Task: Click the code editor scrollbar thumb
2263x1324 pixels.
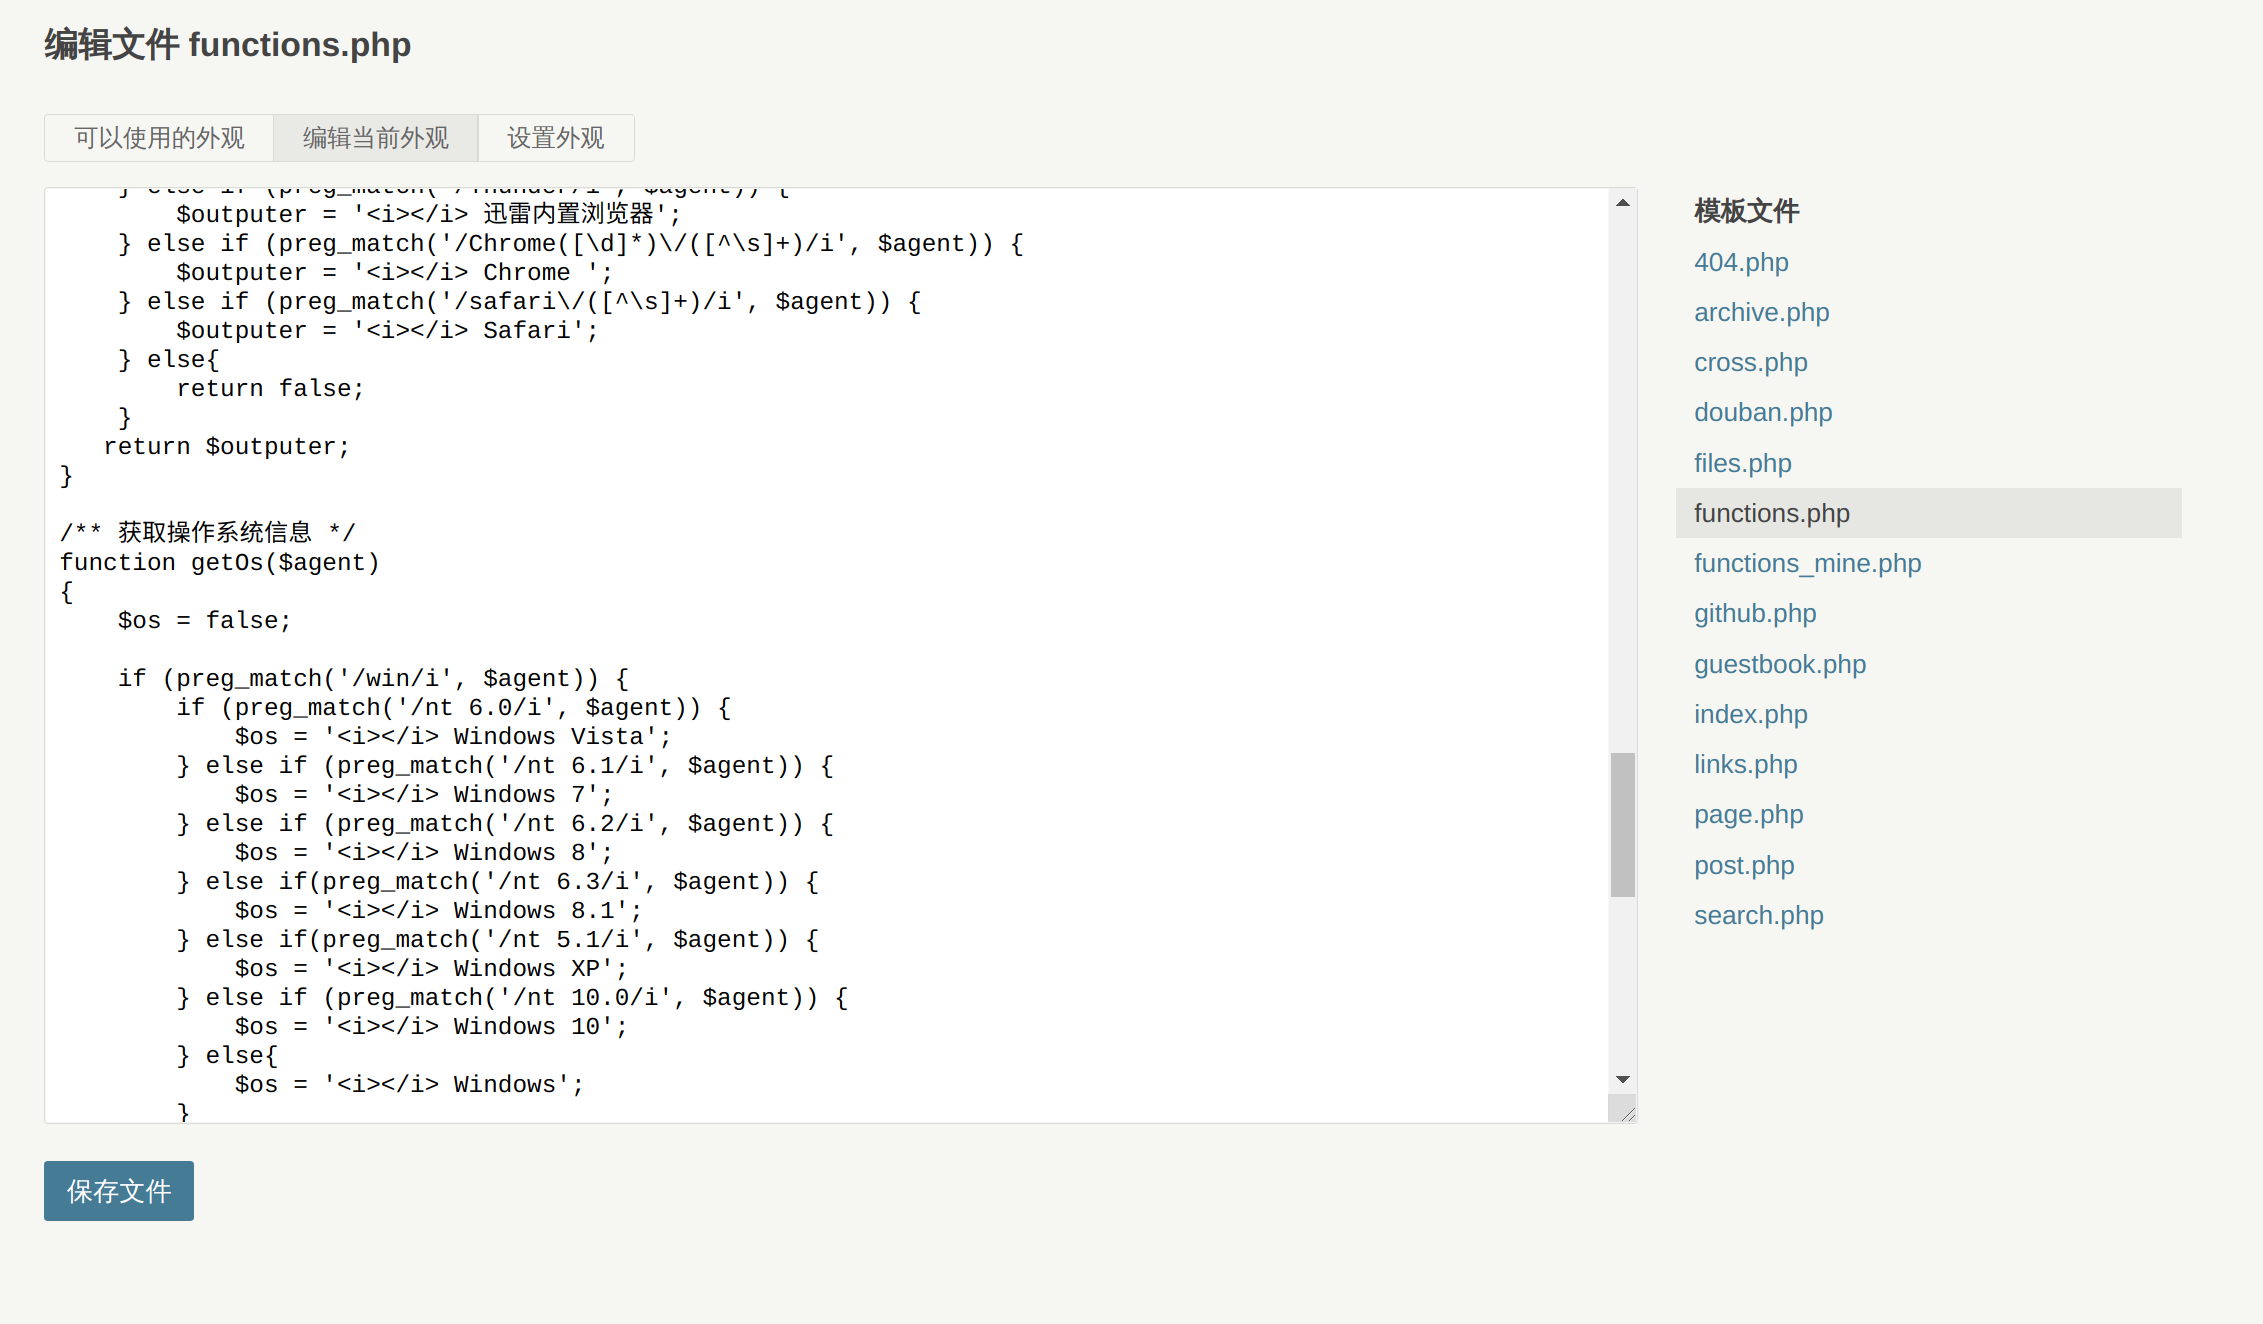Action: [1622, 825]
